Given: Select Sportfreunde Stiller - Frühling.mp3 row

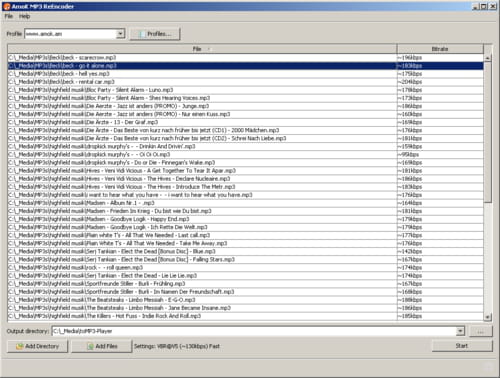Looking at the screenshot, I should point(245,284).
